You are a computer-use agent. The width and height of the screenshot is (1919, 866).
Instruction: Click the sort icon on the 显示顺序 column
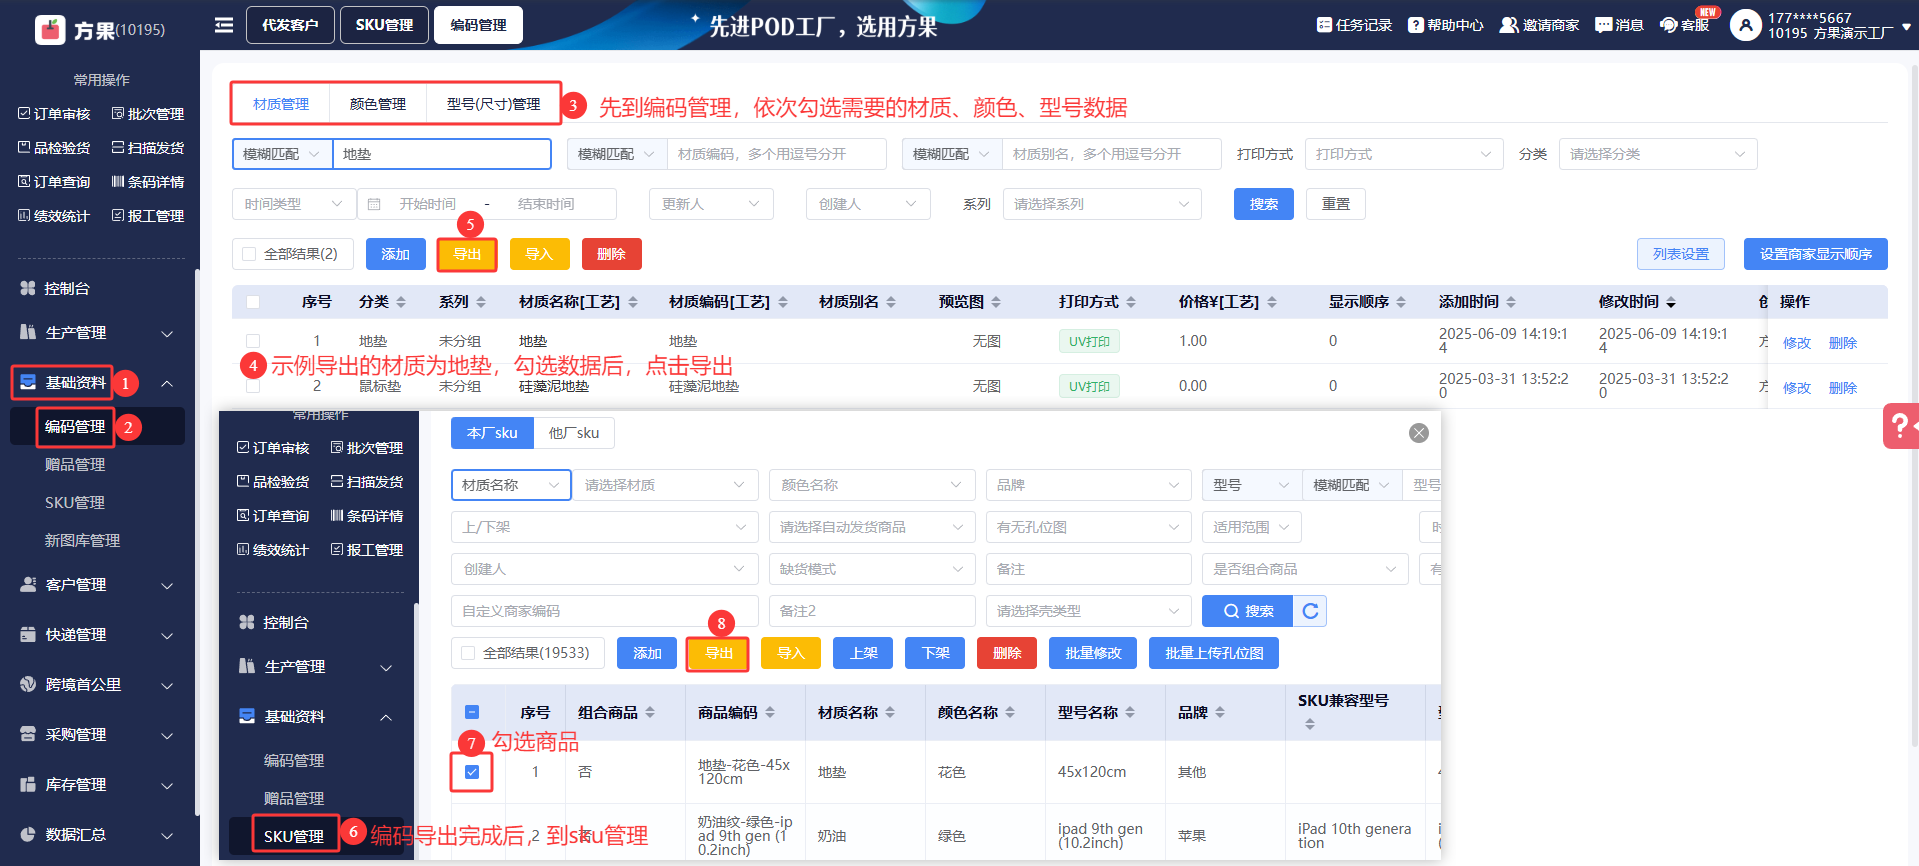[1401, 302]
